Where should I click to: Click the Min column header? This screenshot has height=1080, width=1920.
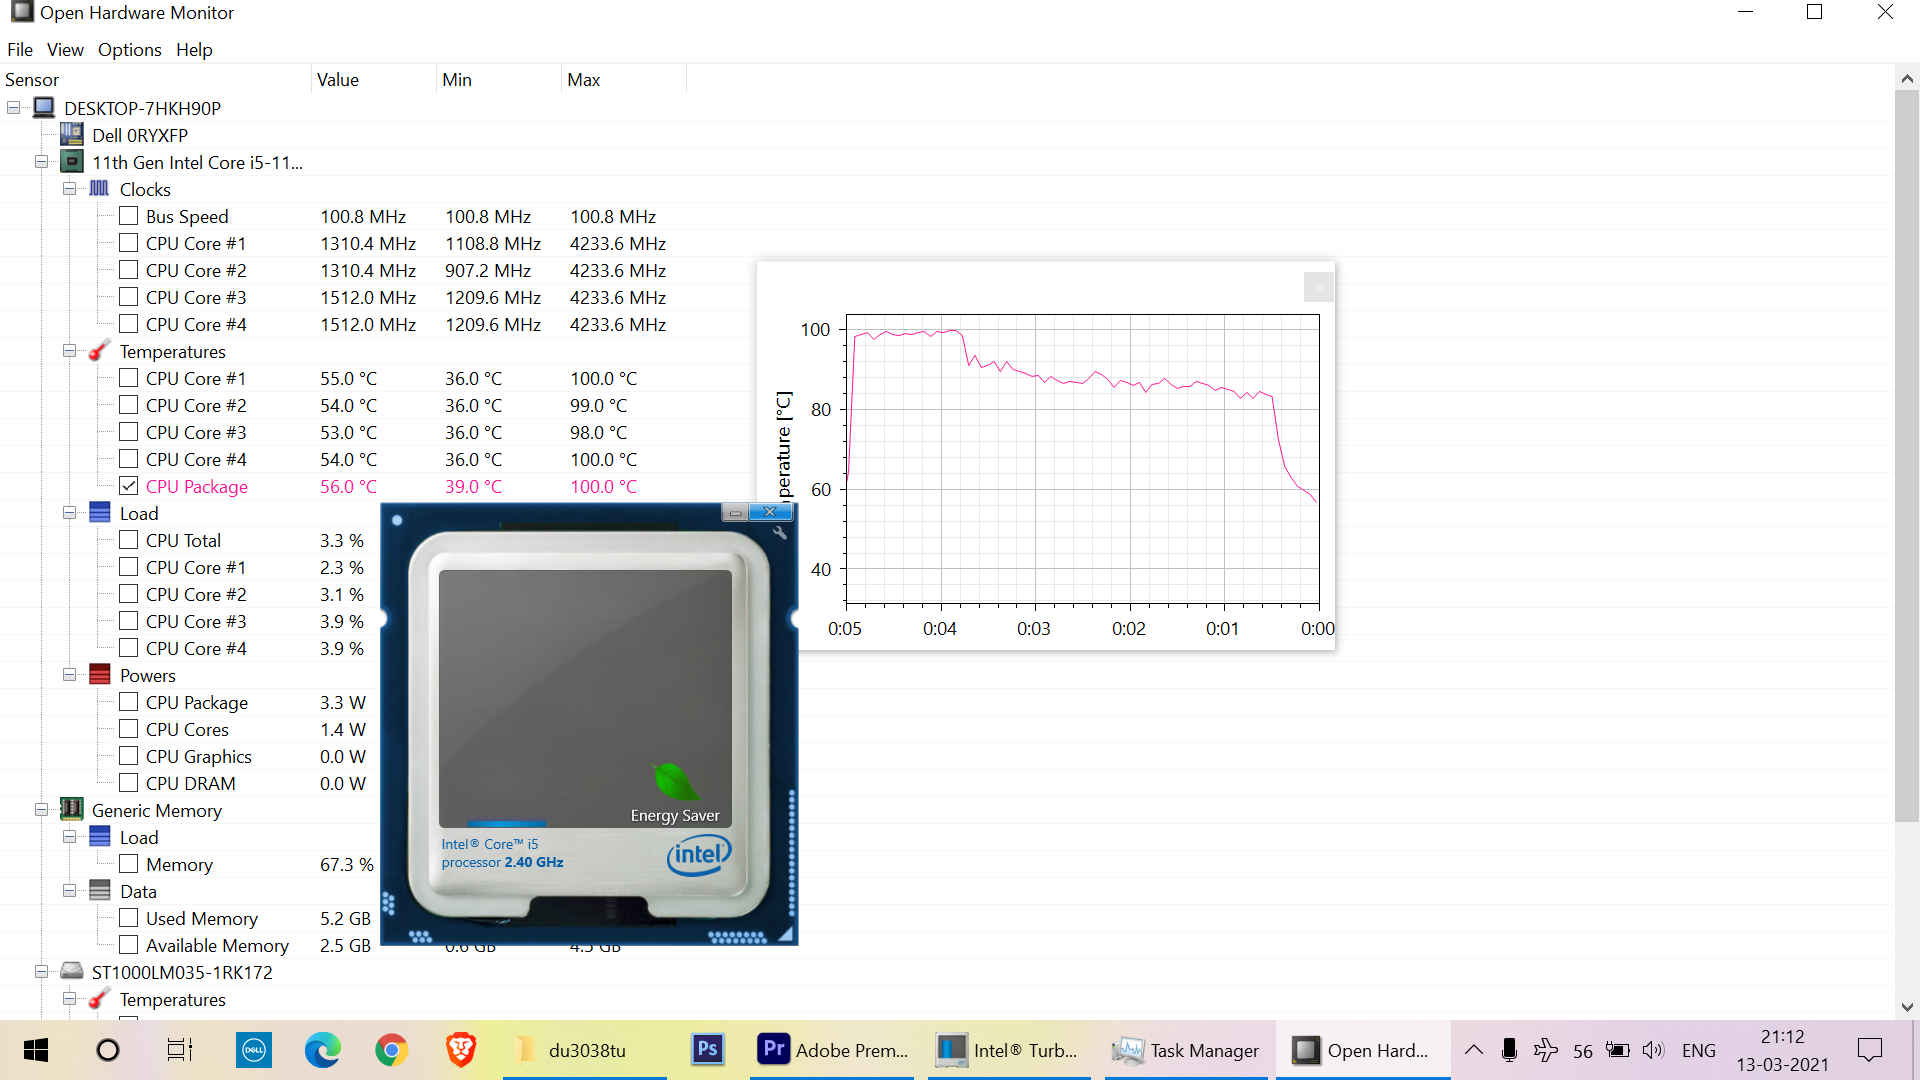(x=499, y=79)
